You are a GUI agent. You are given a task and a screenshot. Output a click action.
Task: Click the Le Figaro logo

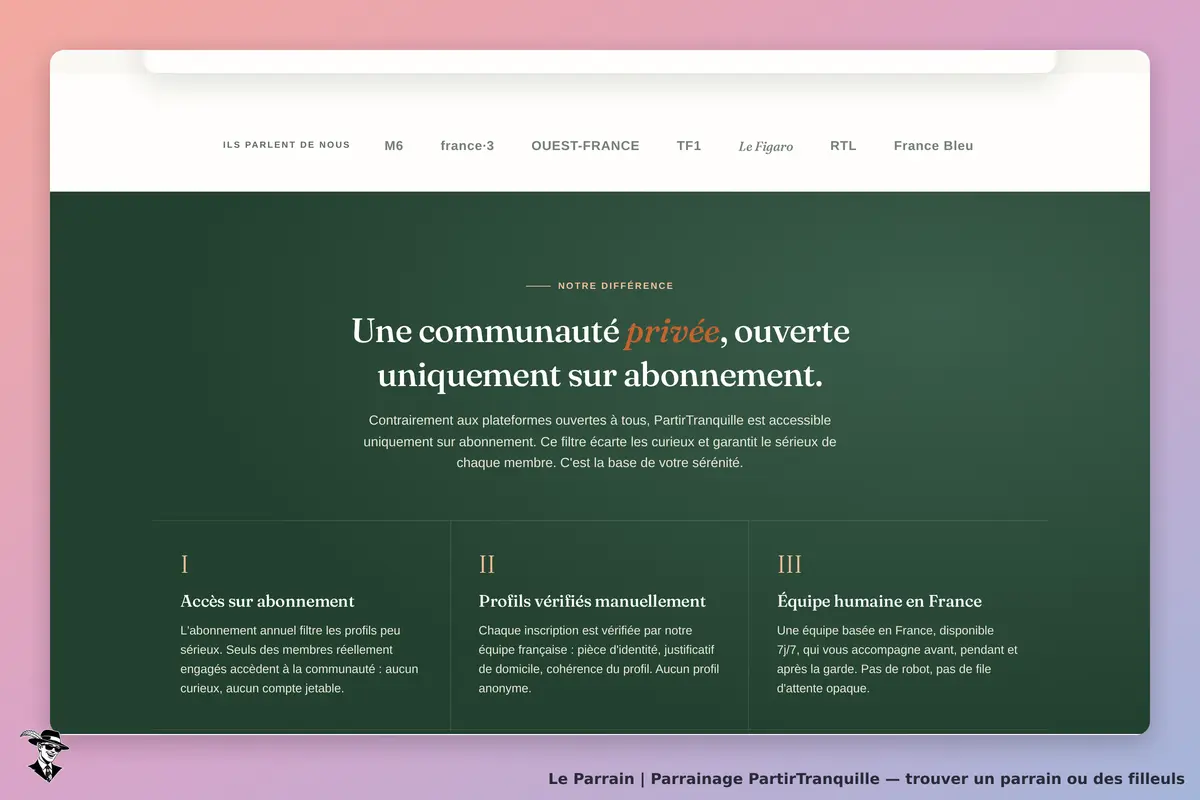pyautogui.click(x=766, y=146)
